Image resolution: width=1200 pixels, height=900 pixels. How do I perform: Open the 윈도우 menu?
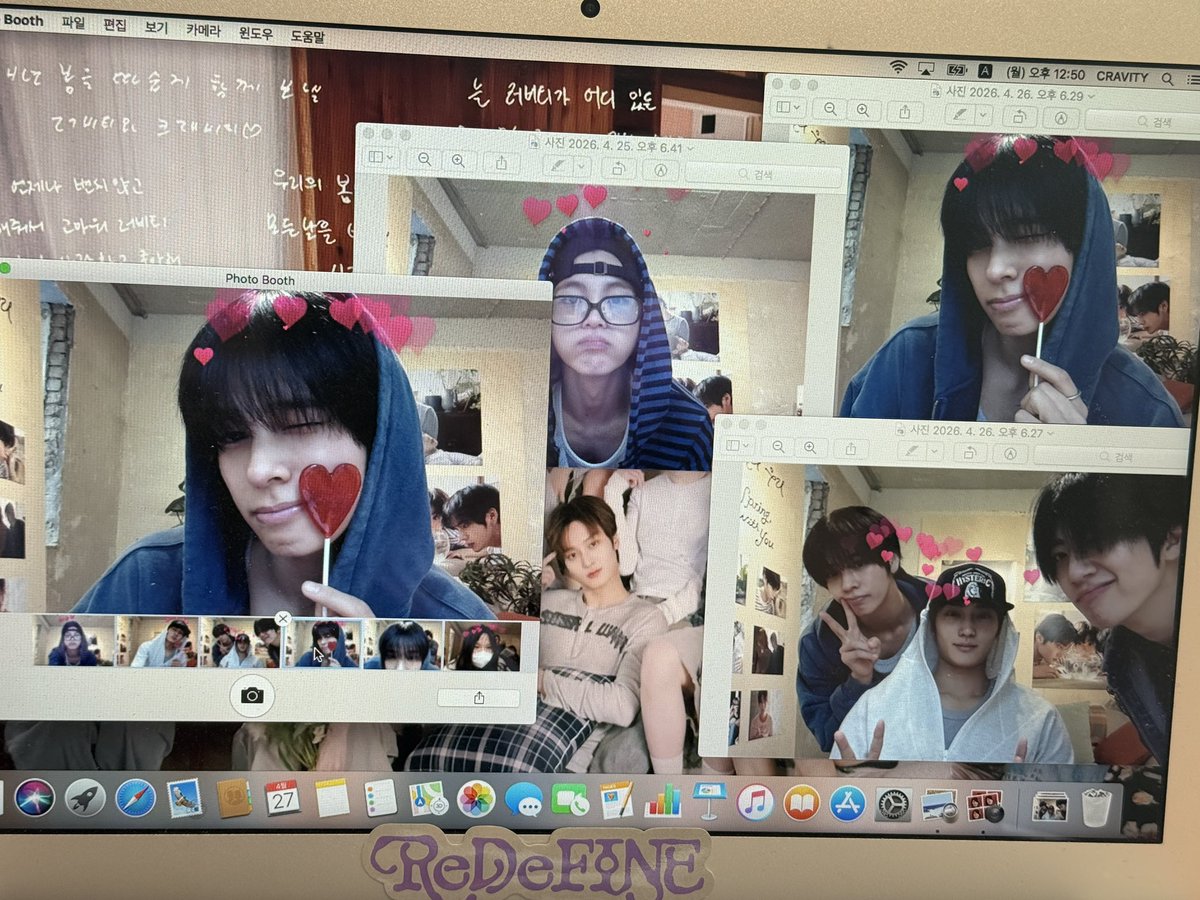pyautogui.click(x=256, y=31)
